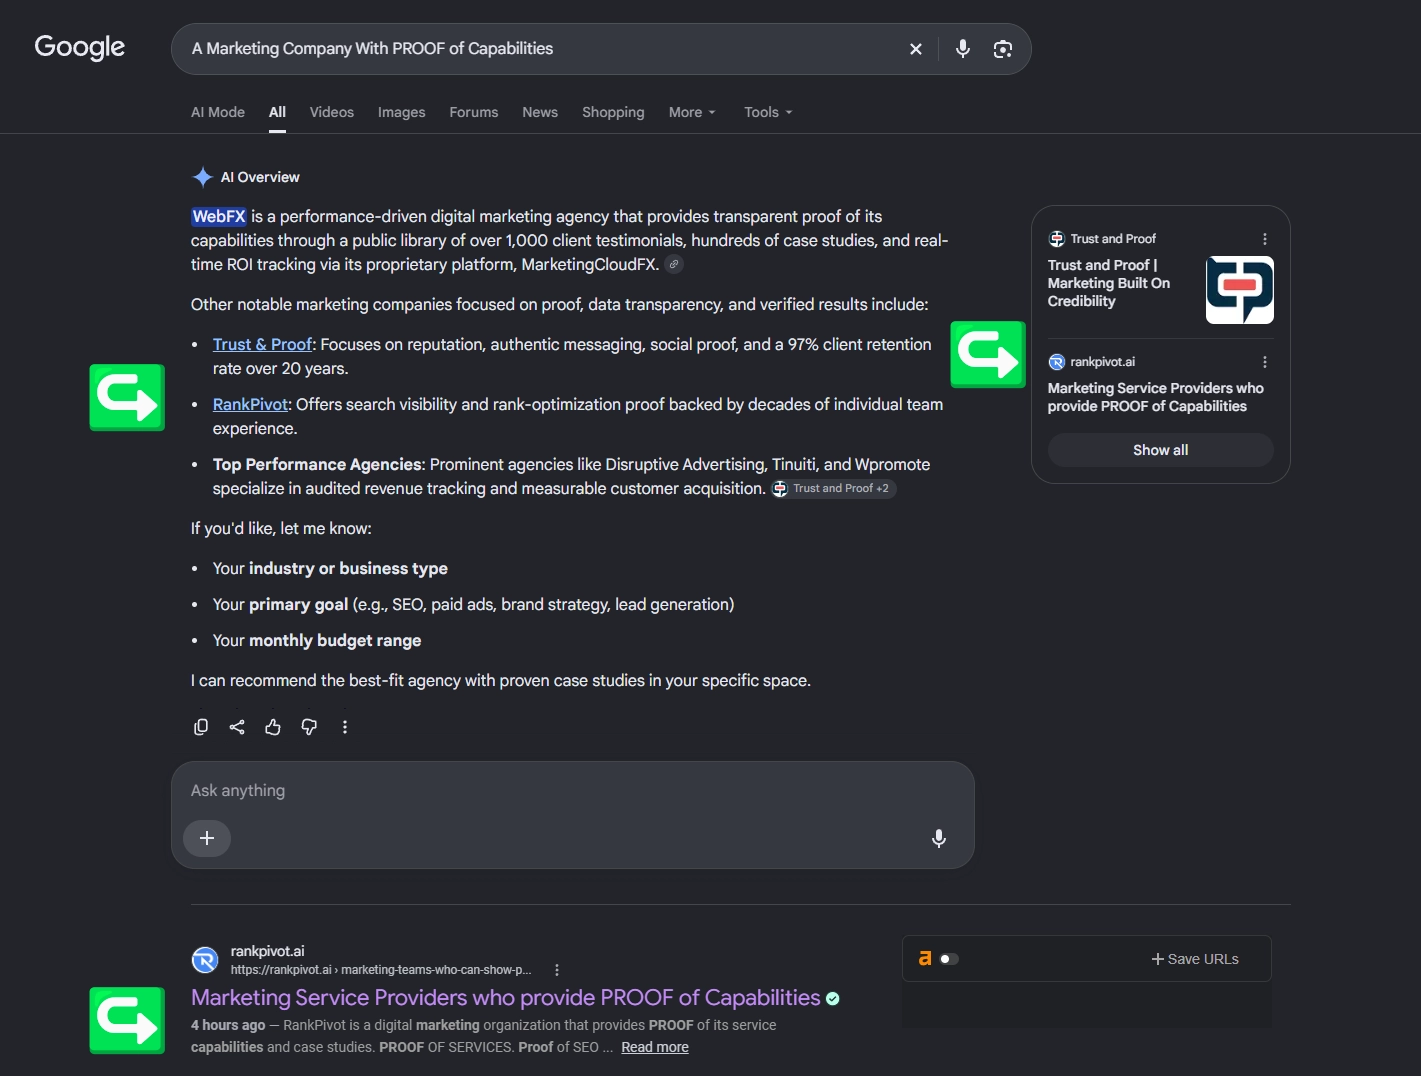The image size is (1421, 1076).
Task: Click Save URLs button
Action: (1195, 959)
